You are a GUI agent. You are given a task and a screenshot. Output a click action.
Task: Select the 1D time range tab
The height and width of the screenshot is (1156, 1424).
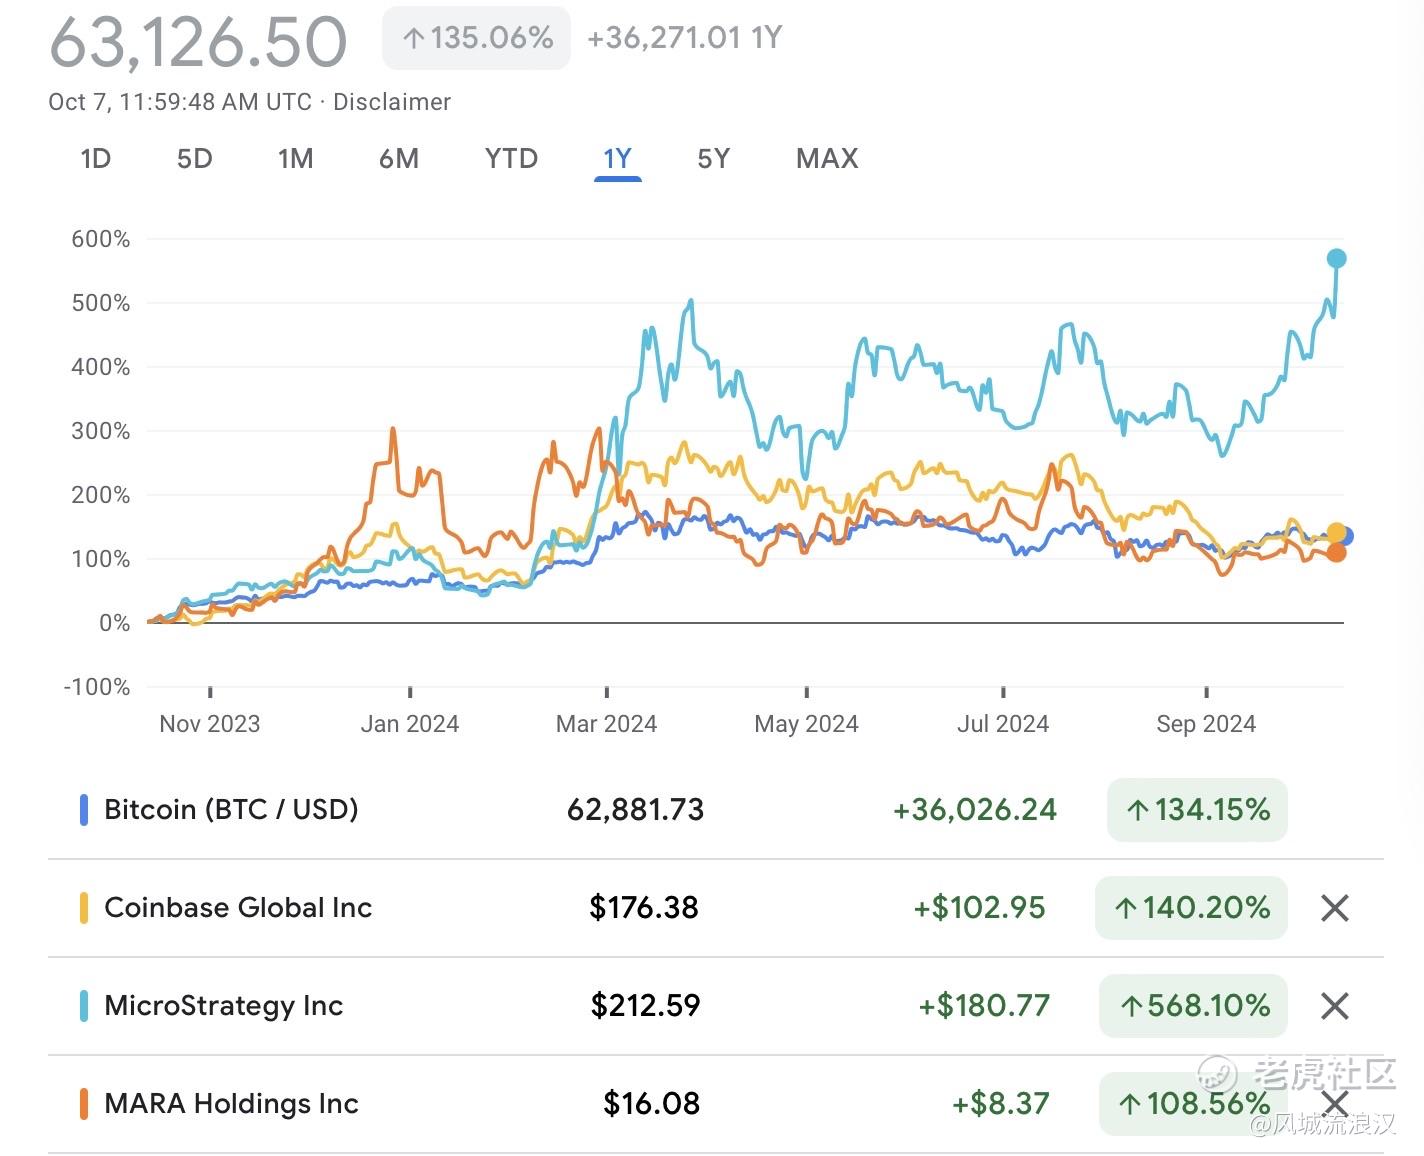point(95,159)
